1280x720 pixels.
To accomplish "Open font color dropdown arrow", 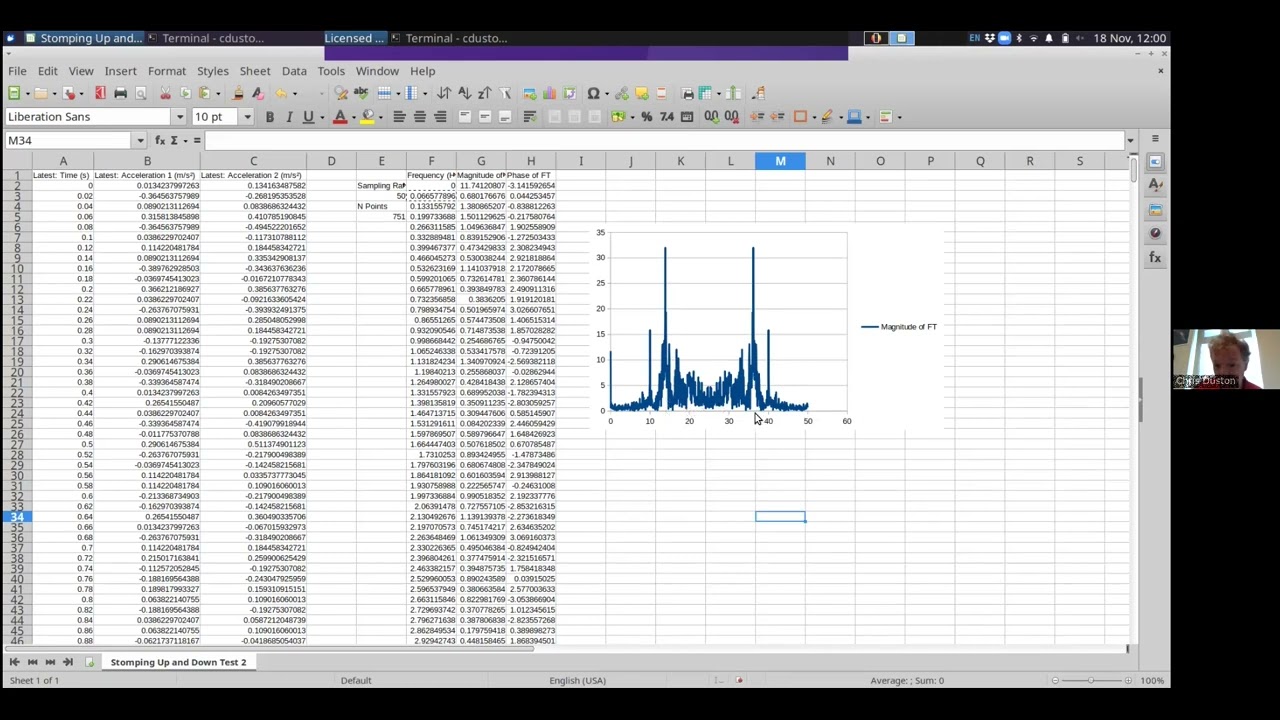I will tap(353, 117).
